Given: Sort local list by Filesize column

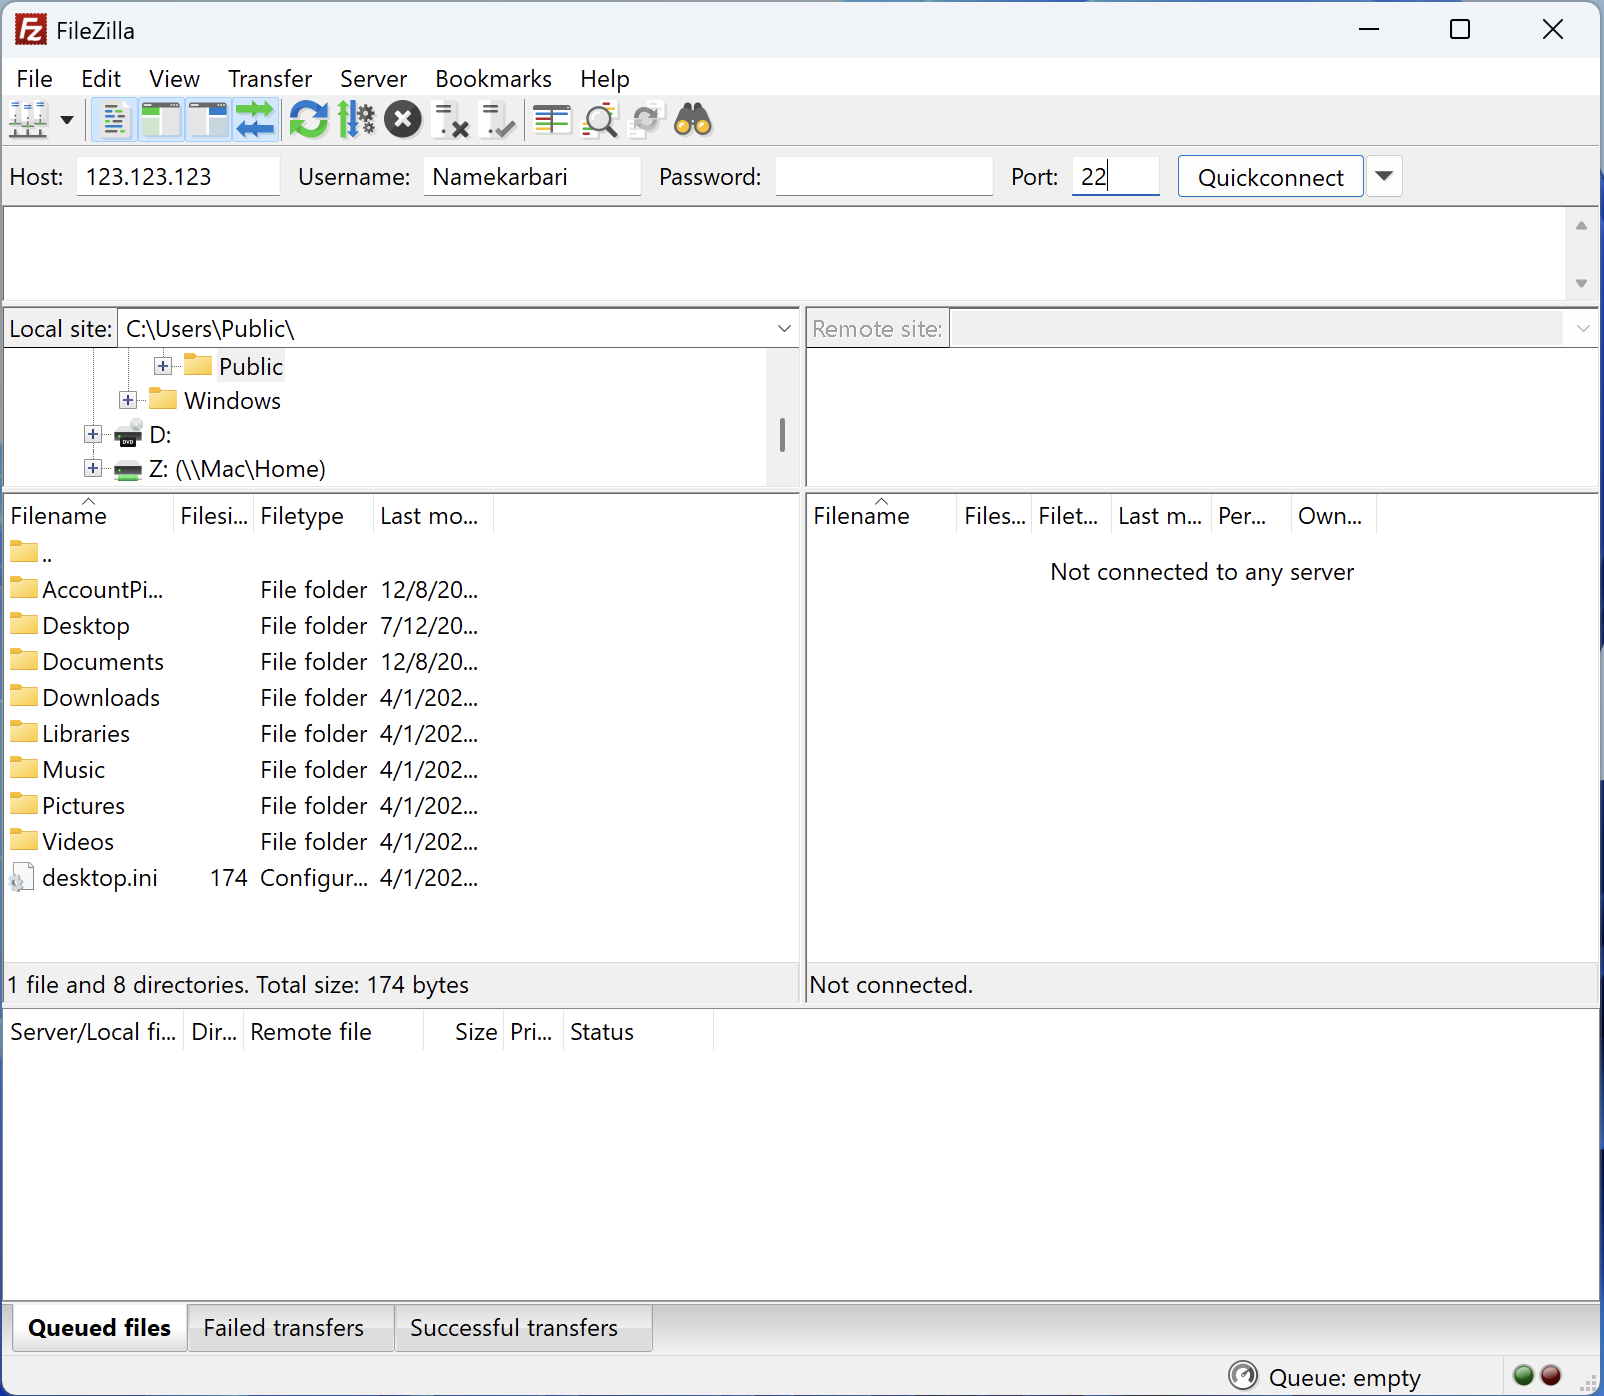Looking at the screenshot, I should pos(214,516).
